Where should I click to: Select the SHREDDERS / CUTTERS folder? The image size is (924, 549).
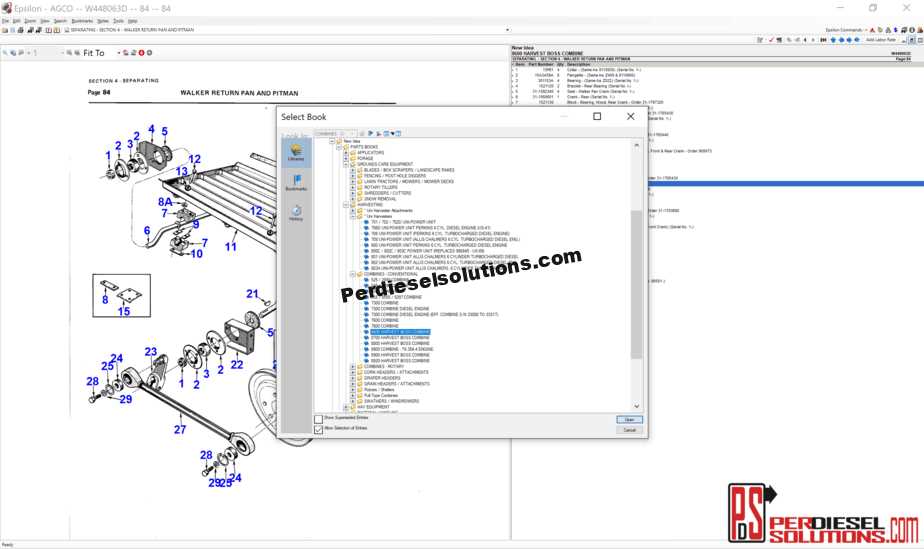pyautogui.click(x=387, y=193)
